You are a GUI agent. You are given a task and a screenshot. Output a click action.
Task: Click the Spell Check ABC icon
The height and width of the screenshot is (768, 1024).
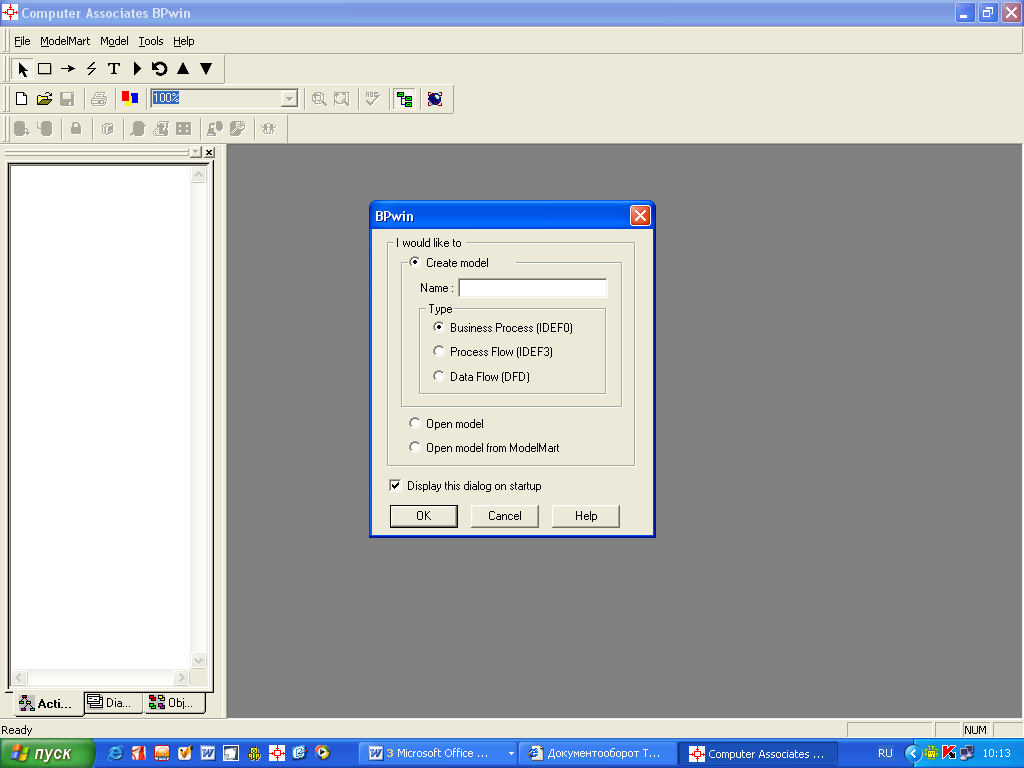pyautogui.click(x=373, y=99)
